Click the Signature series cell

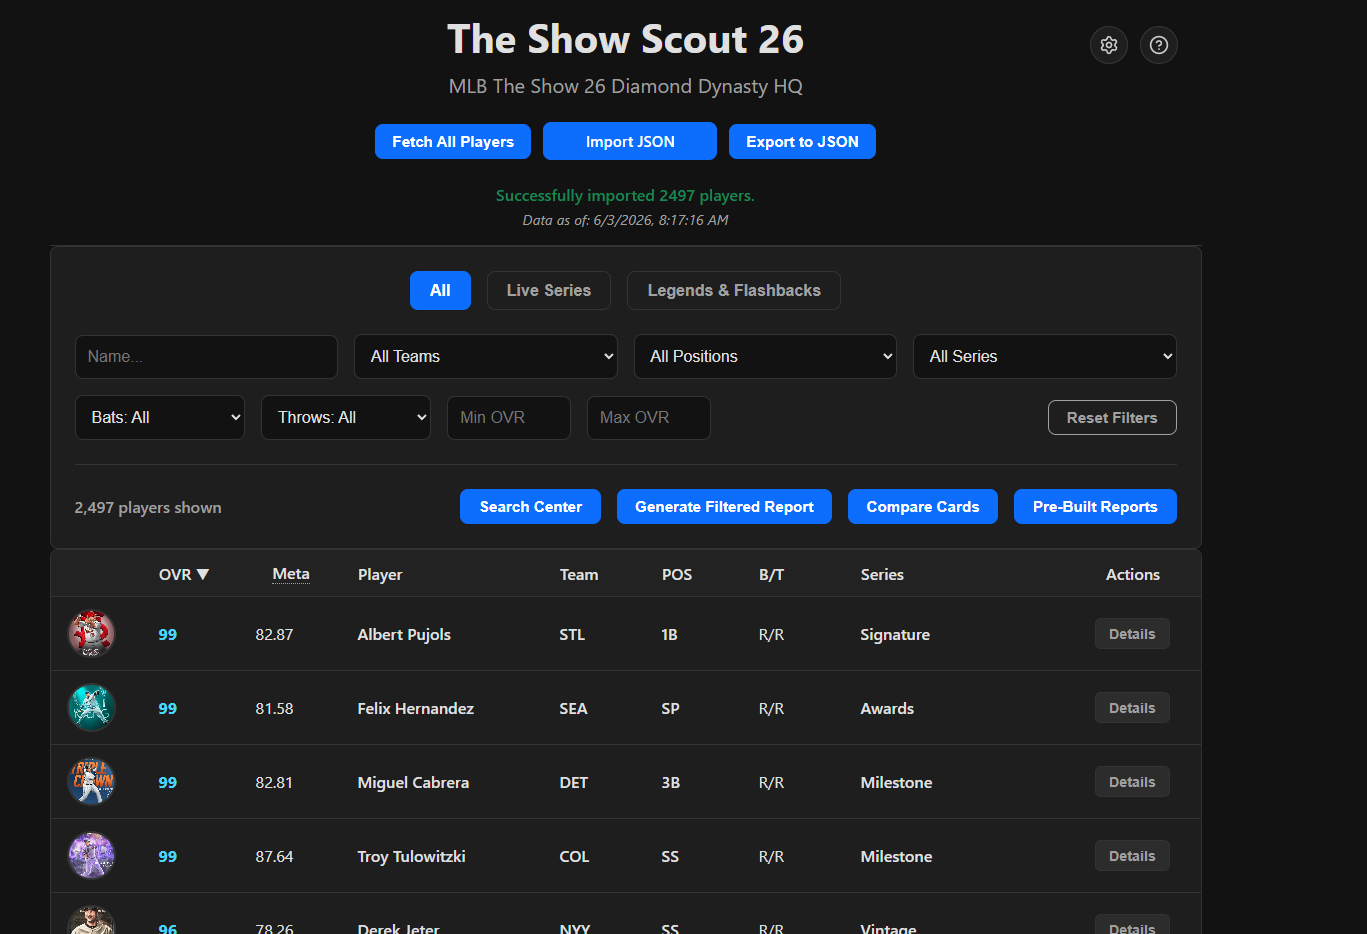click(895, 634)
